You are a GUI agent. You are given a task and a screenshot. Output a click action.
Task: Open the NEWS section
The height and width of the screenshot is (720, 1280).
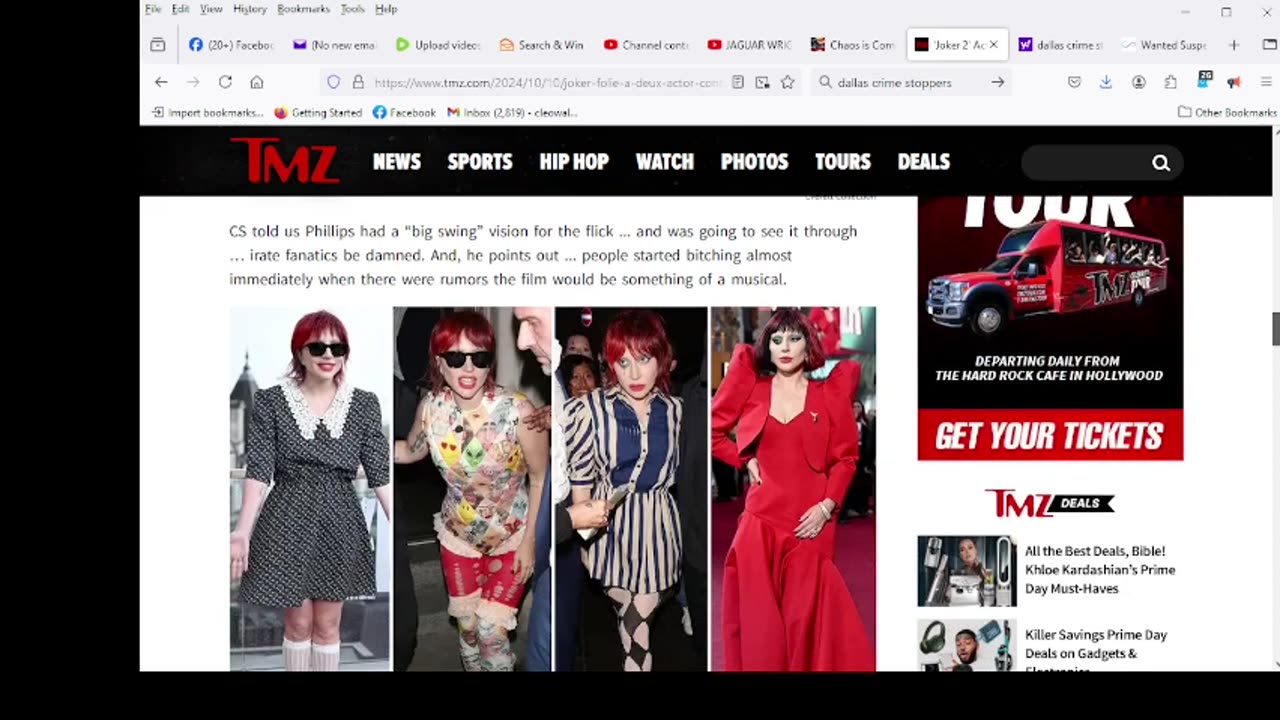coord(397,161)
